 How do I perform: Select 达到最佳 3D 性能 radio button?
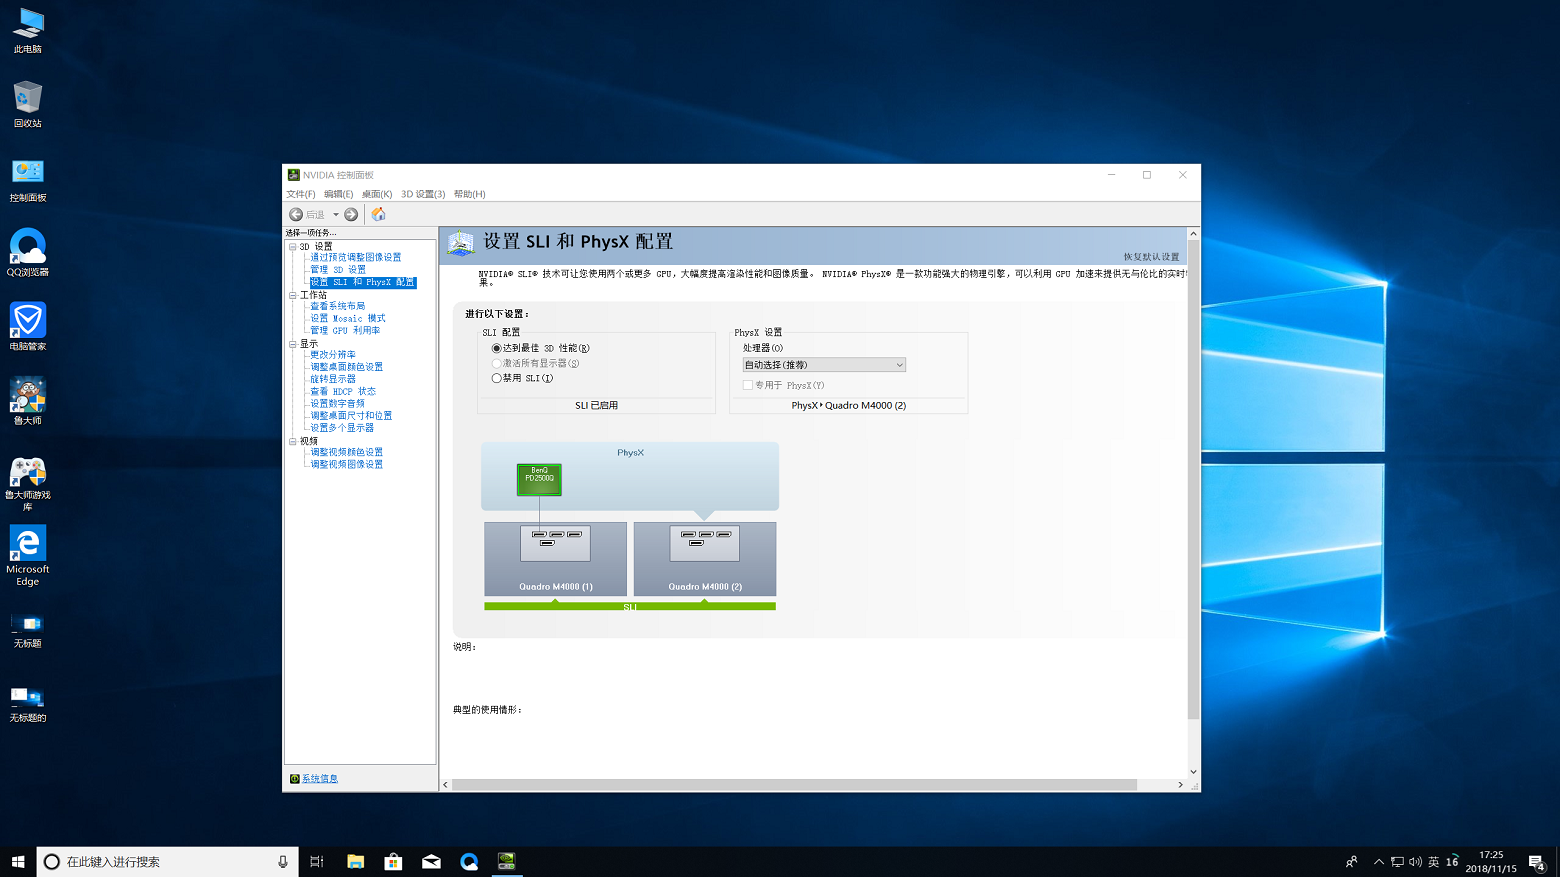[496, 348]
